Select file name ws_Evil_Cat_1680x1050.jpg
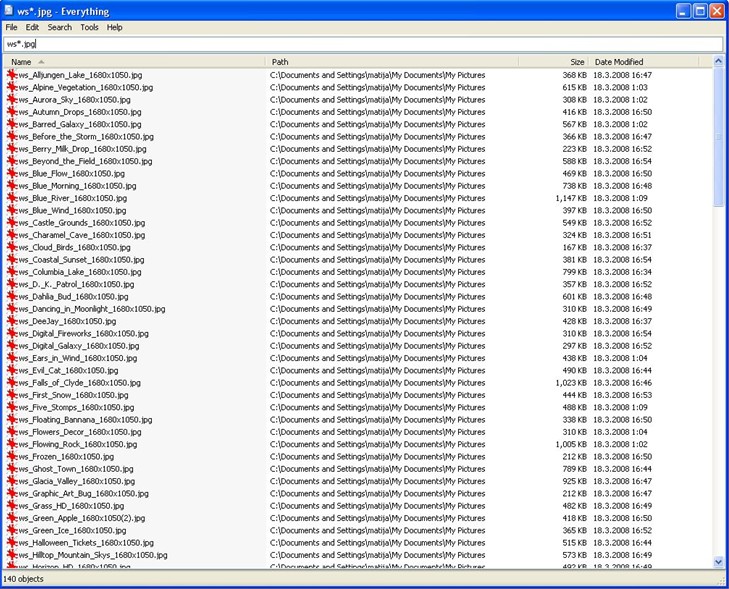The image size is (729, 589). coord(68,371)
